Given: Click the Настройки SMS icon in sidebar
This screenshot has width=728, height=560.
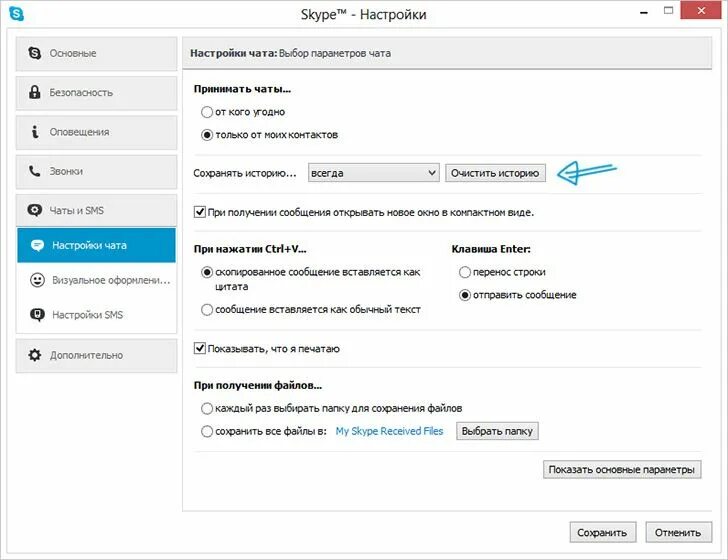Looking at the screenshot, I should 38,315.
